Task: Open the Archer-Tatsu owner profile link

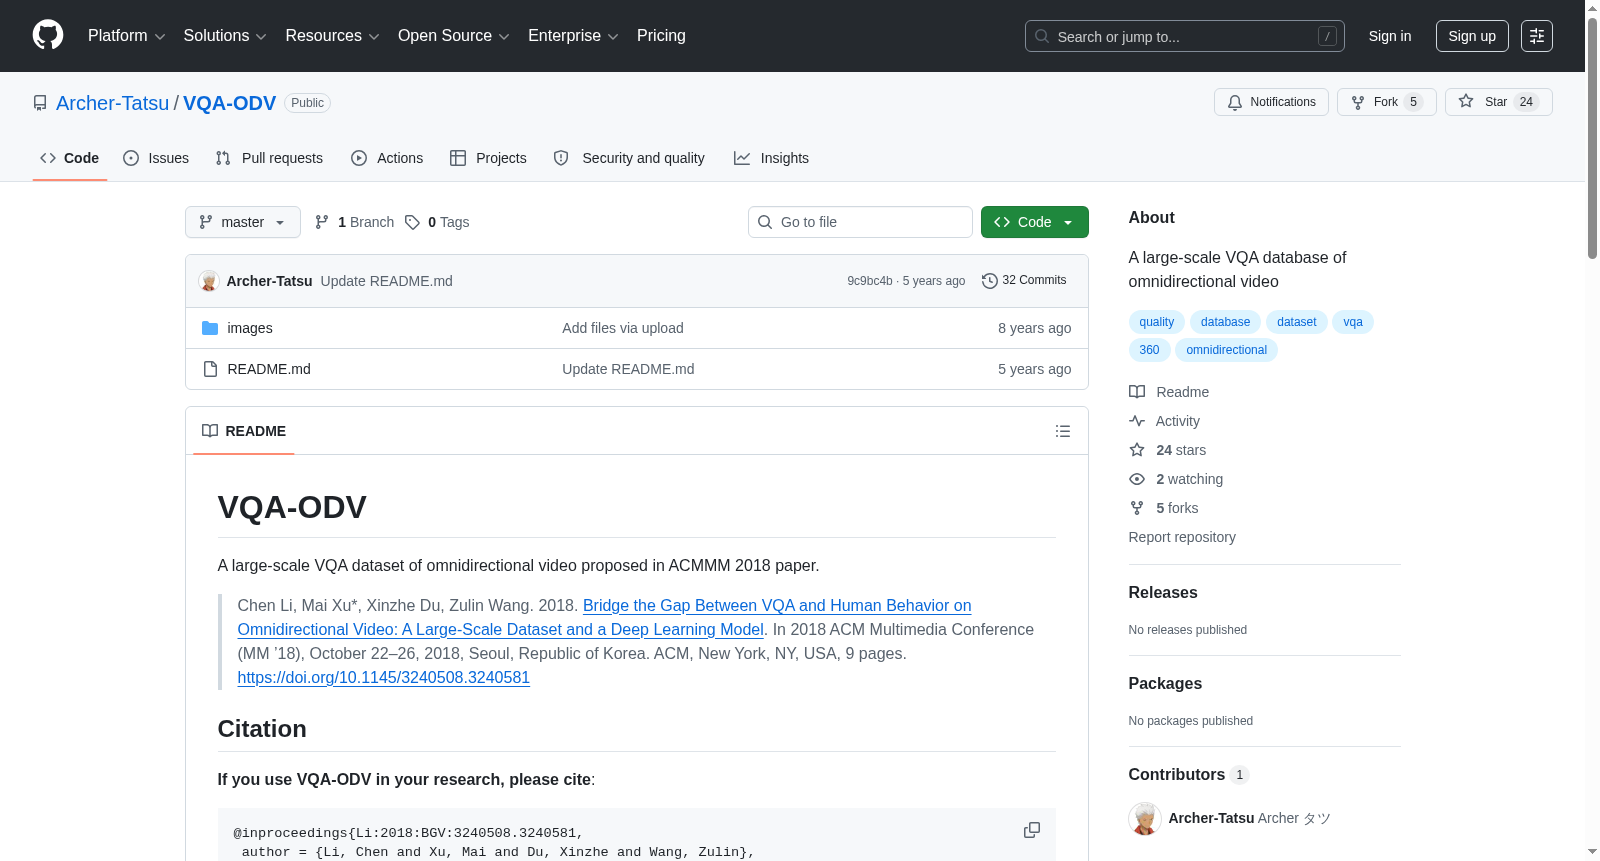Action: tap(113, 103)
